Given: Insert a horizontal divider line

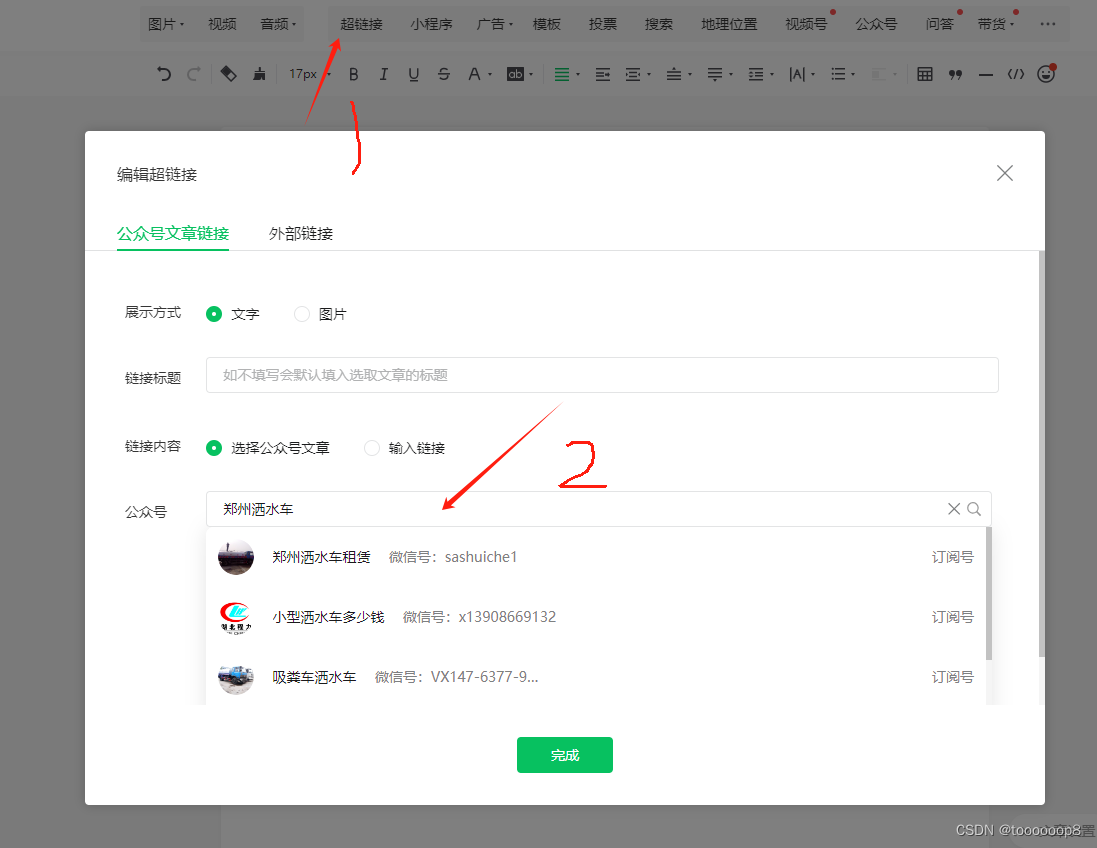Looking at the screenshot, I should [986, 74].
